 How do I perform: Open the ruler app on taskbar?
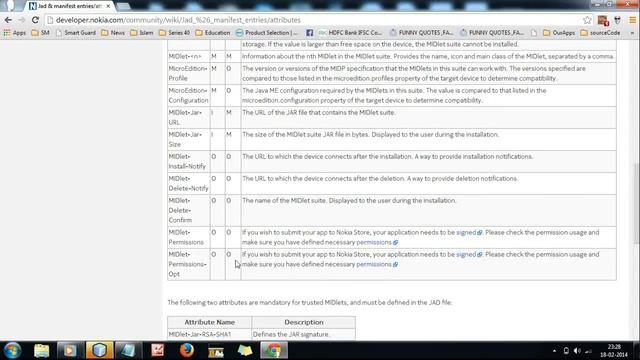point(216,351)
